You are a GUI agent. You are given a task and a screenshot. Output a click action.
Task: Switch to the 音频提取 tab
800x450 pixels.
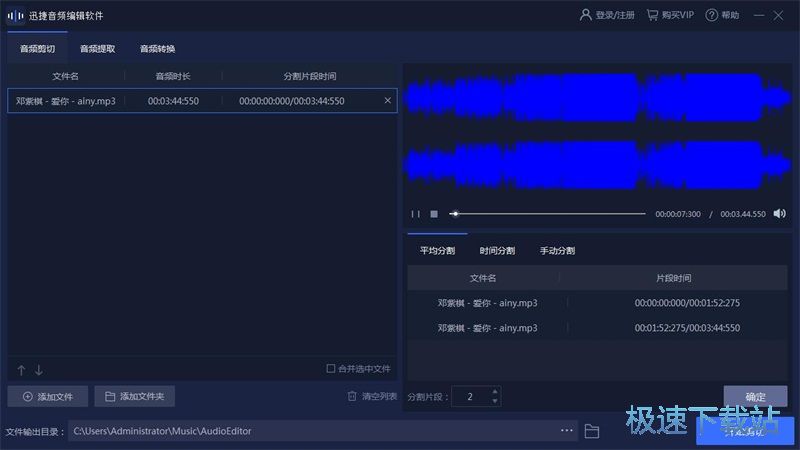click(x=98, y=48)
